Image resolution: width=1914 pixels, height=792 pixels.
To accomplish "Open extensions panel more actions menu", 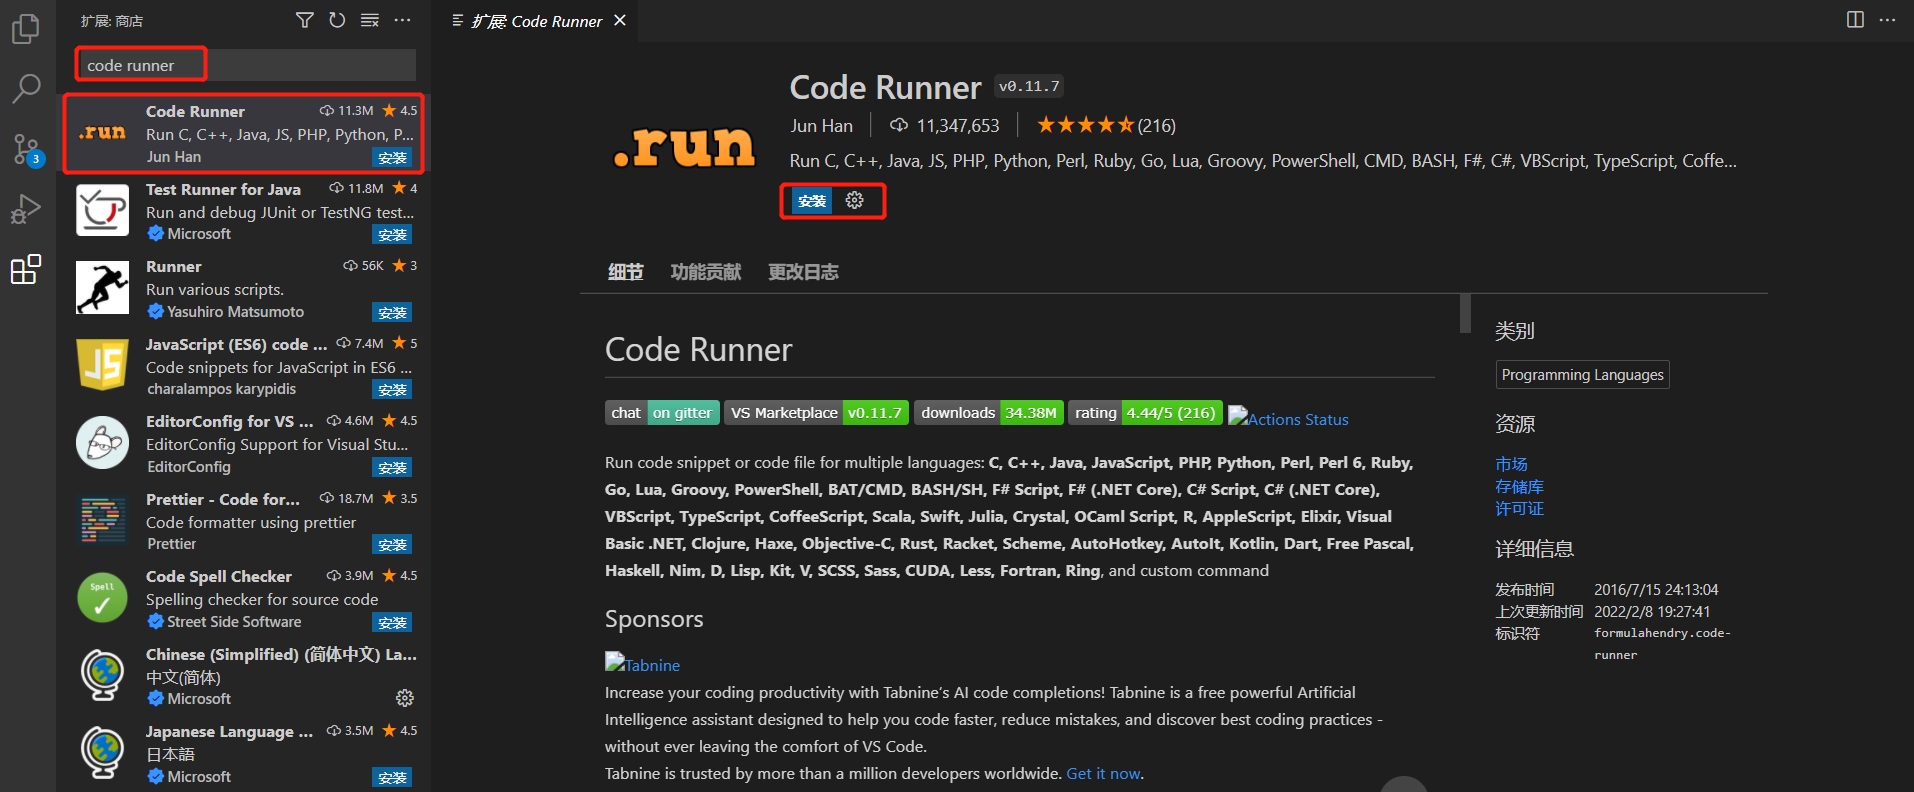I will point(402,20).
